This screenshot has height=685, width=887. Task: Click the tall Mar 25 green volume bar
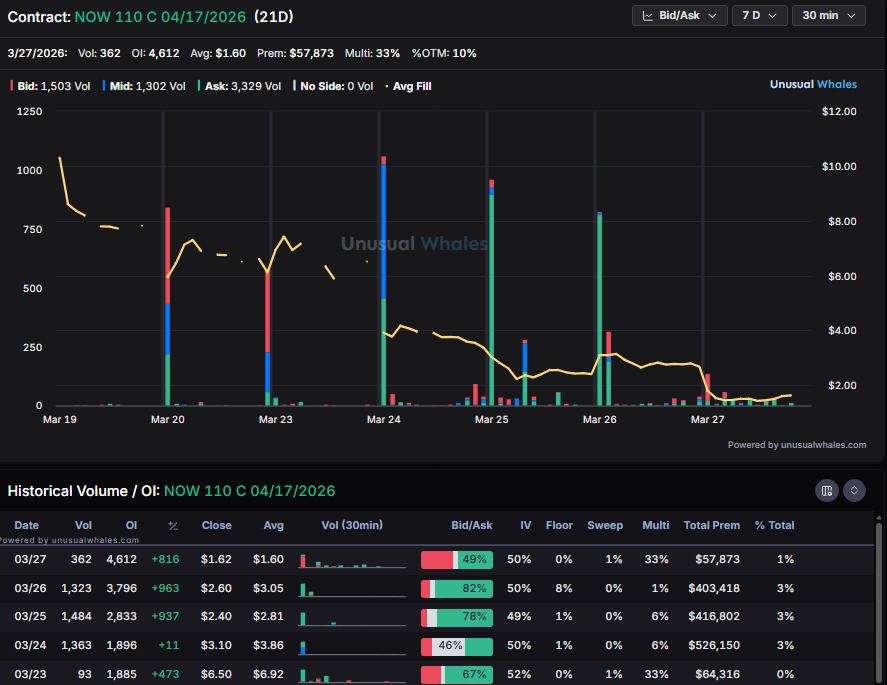(x=492, y=300)
